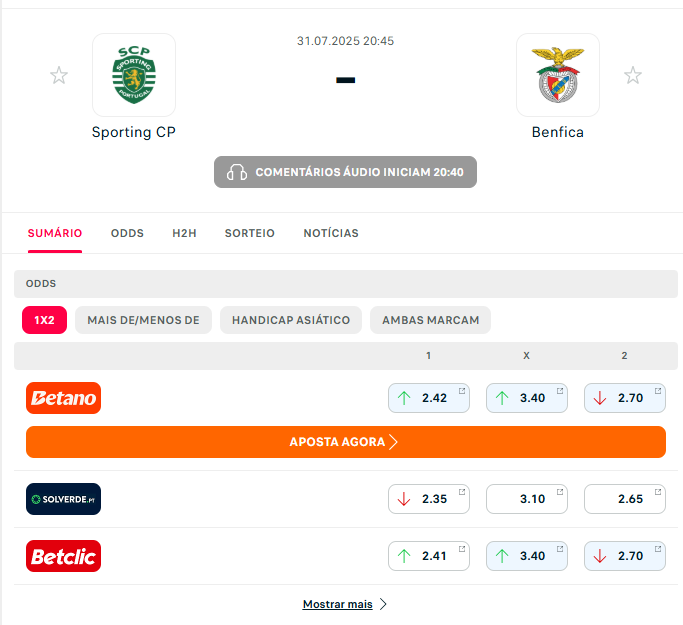This screenshot has width=683, height=625.
Task: Go to the Notícias tab
Action: [x=331, y=233]
